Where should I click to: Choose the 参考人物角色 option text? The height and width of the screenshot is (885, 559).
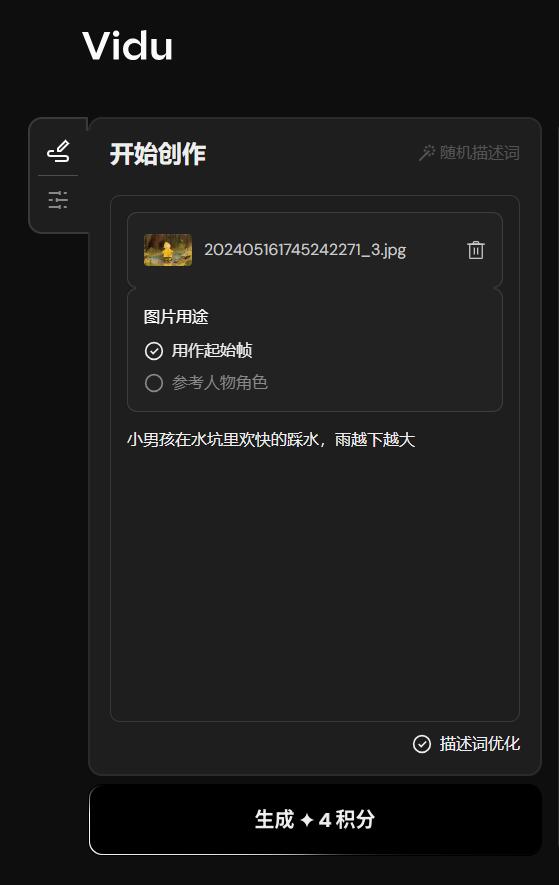[219, 383]
